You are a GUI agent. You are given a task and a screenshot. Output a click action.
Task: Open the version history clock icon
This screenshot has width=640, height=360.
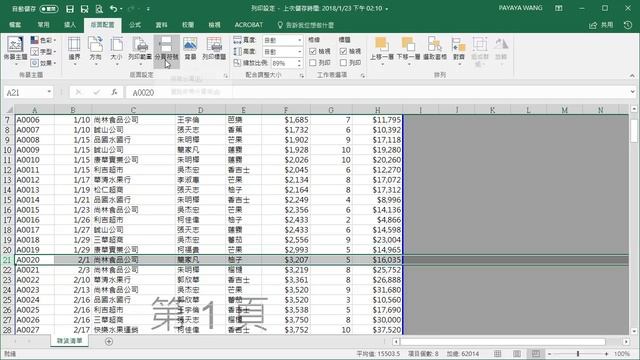tap(628, 25)
